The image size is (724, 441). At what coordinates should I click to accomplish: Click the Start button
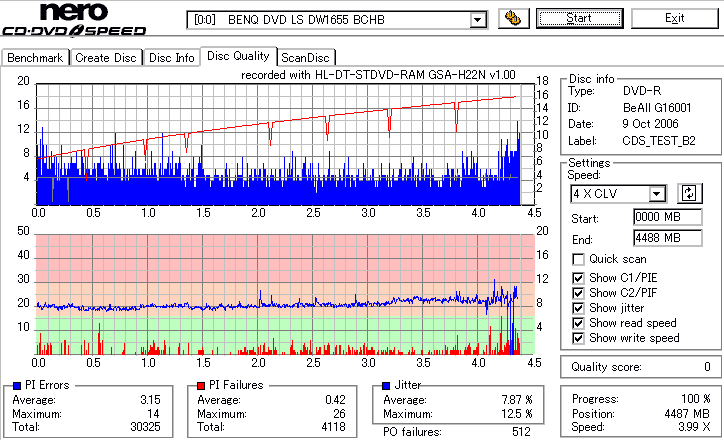tap(579, 18)
